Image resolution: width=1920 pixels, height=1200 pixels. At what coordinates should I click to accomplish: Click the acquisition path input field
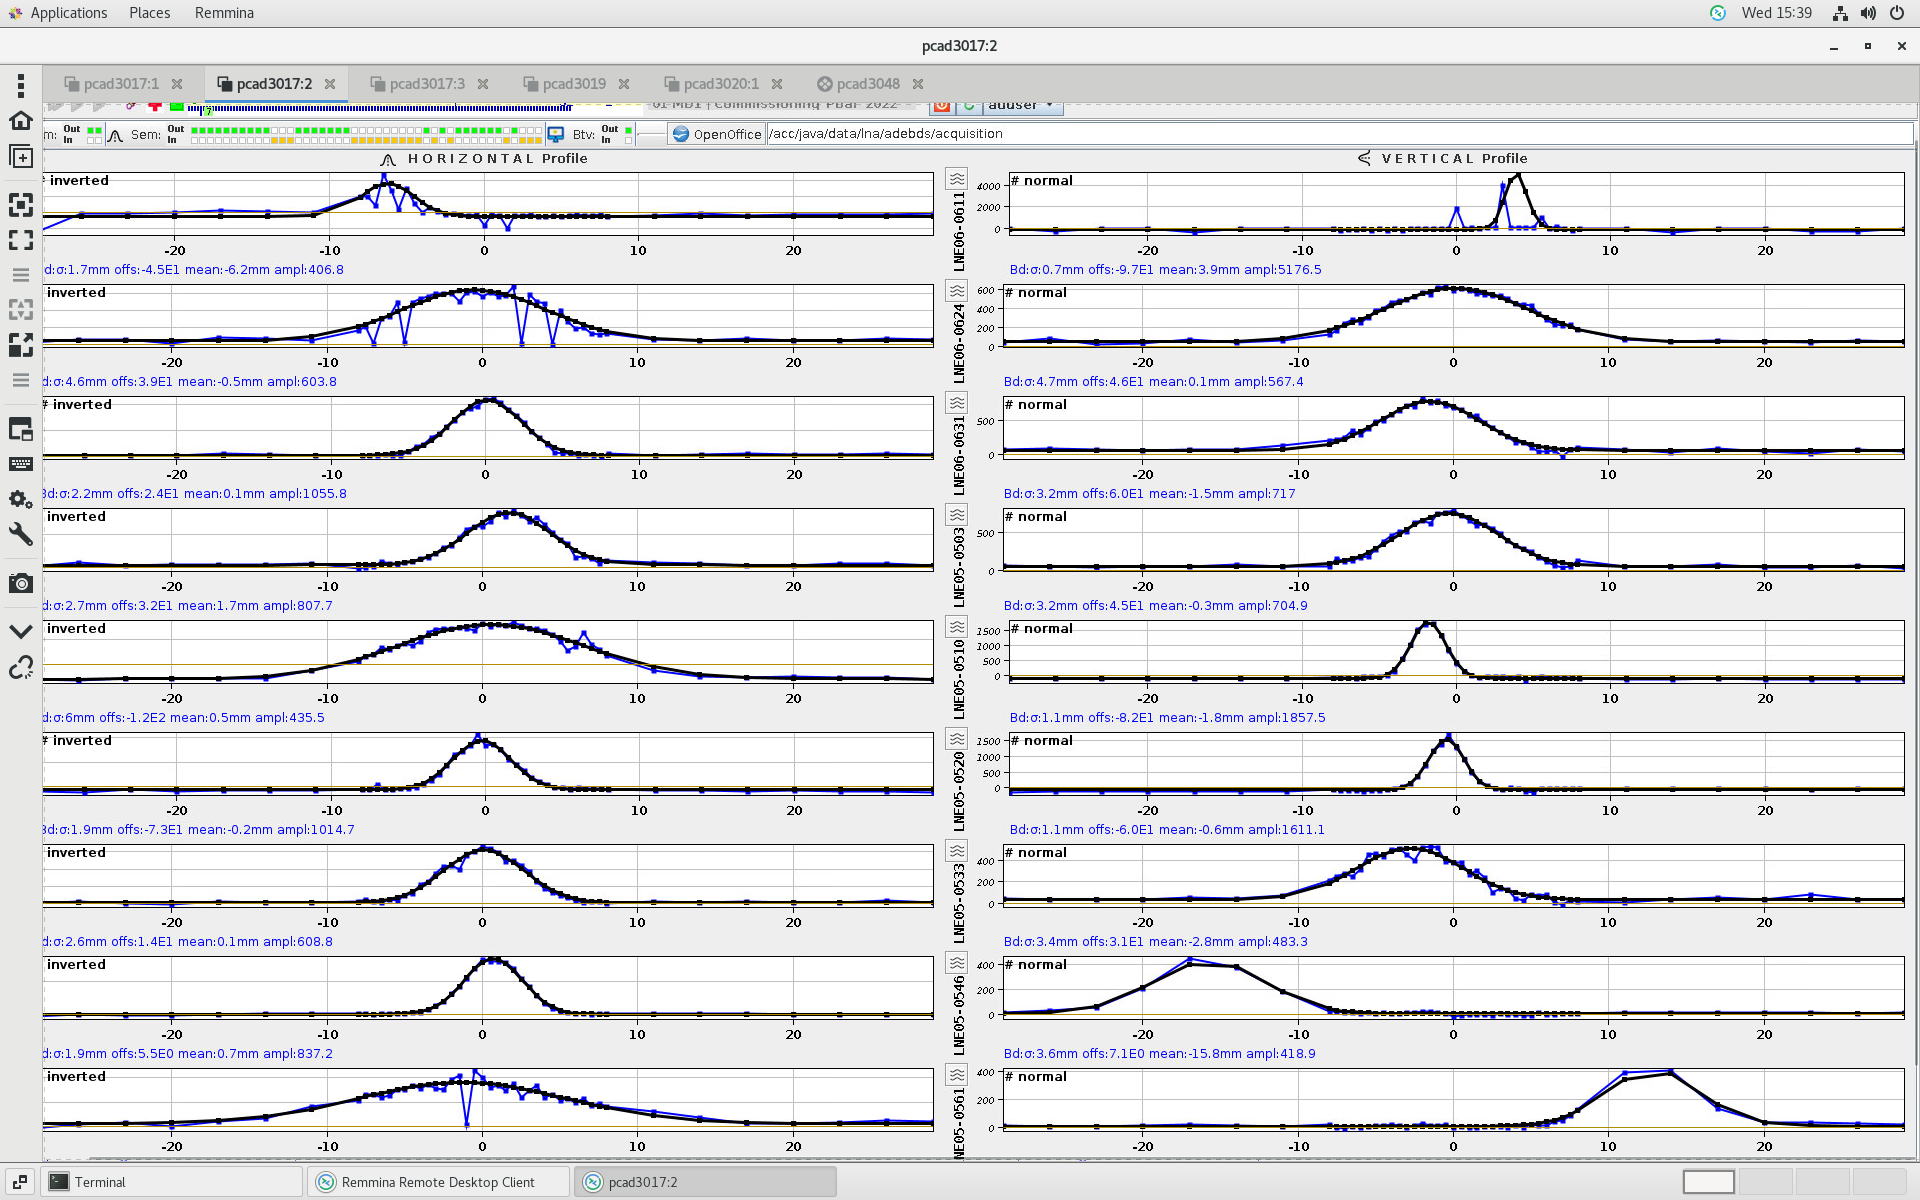point(1338,134)
